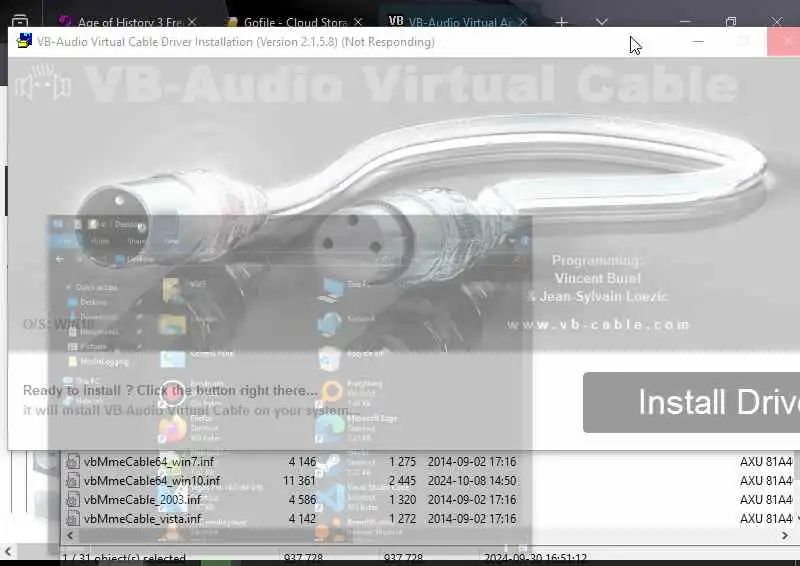
Task: Minimize the VB-Audio installer window
Action: click(698, 41)
